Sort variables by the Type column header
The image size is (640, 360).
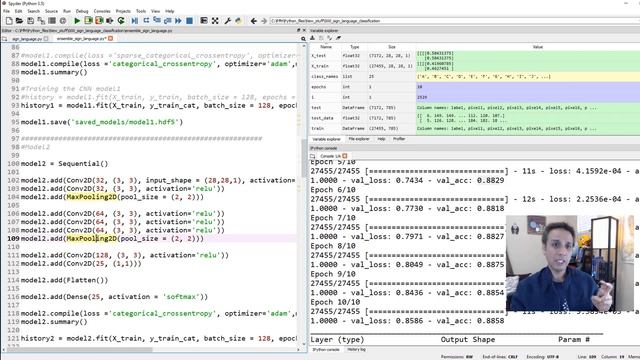click(355, 47)
